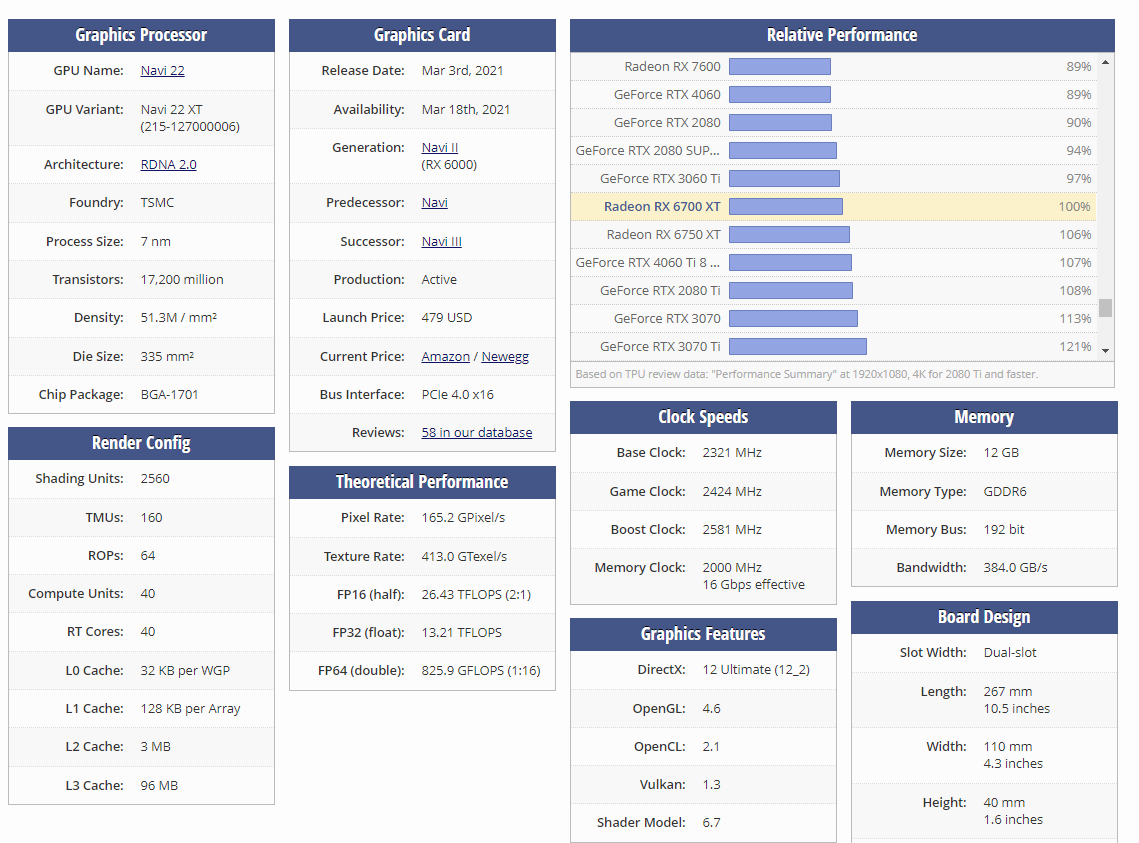The height and width of the screenshot is (843, 1139).
Task: Click the scroll down arrow in Relative Performance
Action: [x=1105, y=351]
